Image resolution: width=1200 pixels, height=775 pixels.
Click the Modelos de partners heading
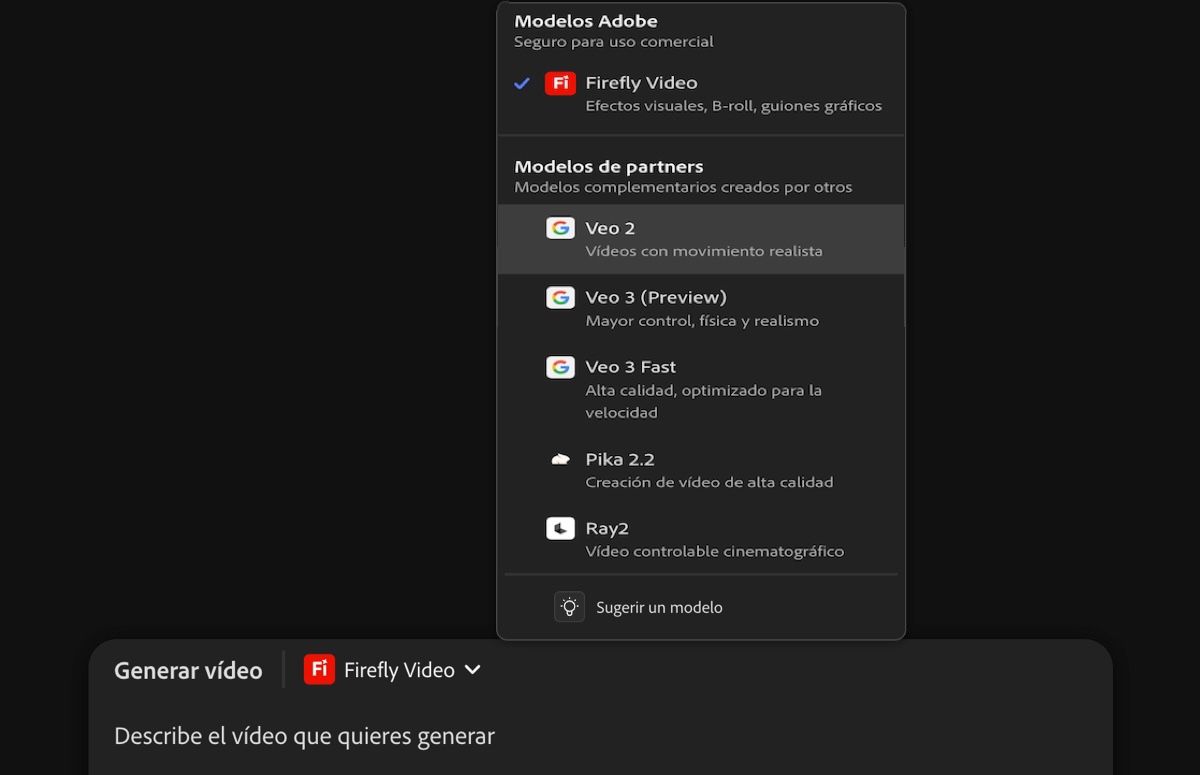coord(609,167)
